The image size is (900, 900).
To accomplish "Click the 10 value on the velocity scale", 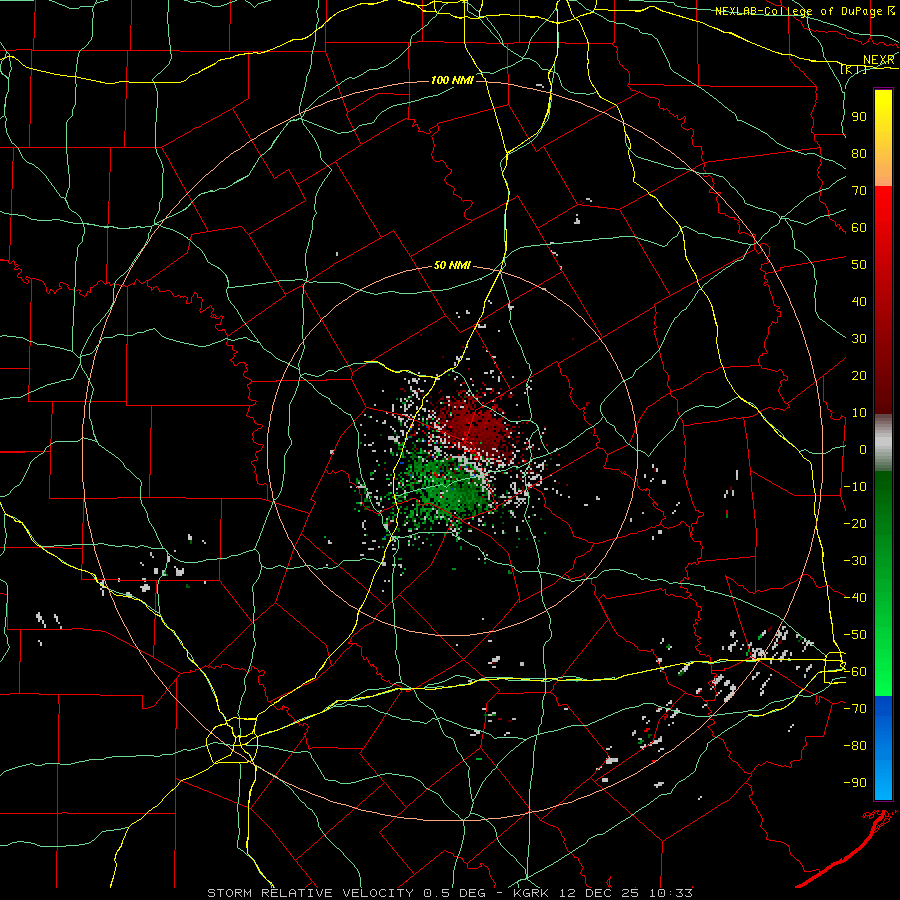I will click(859, 413).
